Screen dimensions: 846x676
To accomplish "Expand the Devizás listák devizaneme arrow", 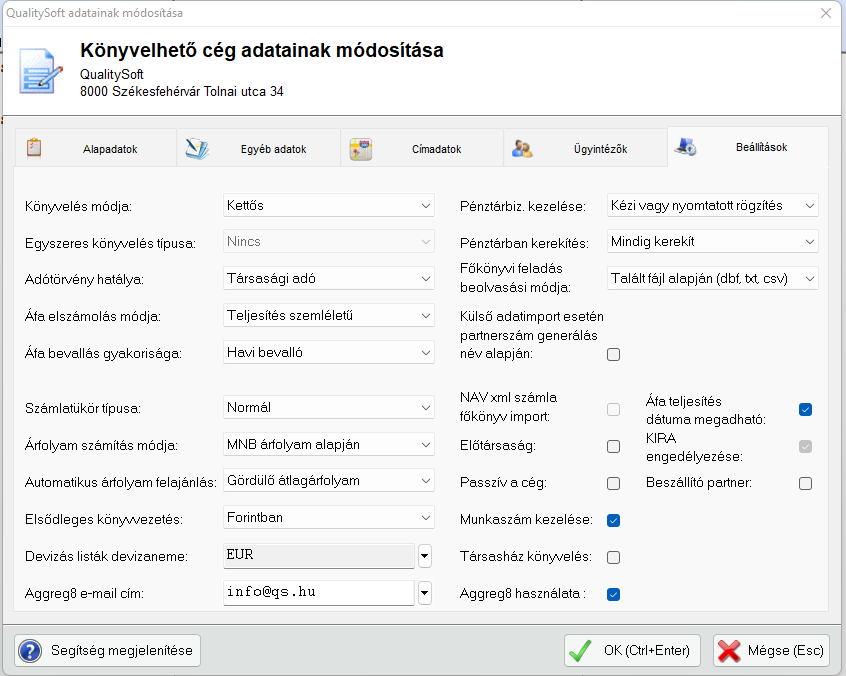I will pyautogui.click(x=424, y=555).
